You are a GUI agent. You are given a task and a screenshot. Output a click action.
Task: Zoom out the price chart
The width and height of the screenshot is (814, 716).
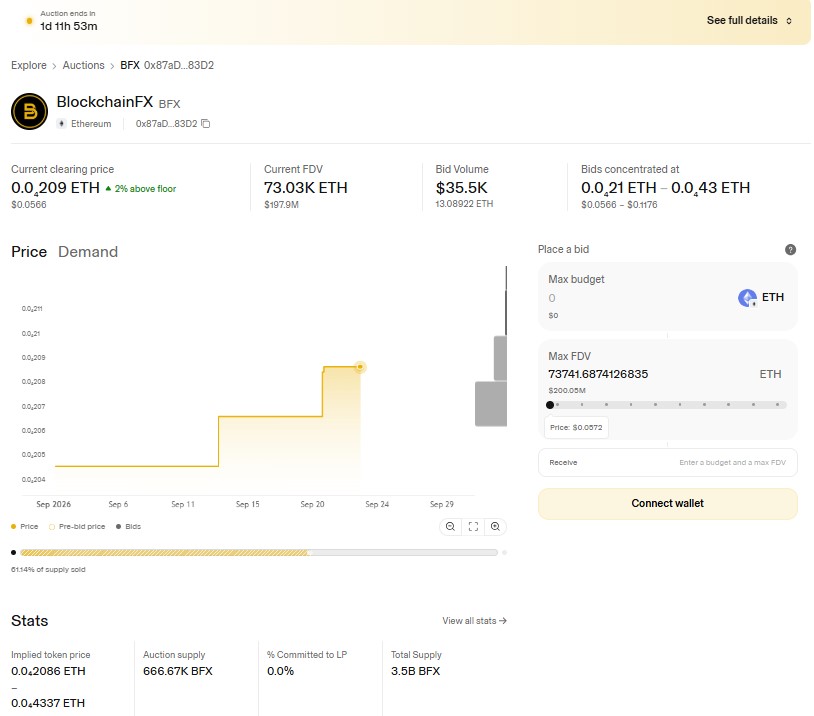tap(450, 526)
